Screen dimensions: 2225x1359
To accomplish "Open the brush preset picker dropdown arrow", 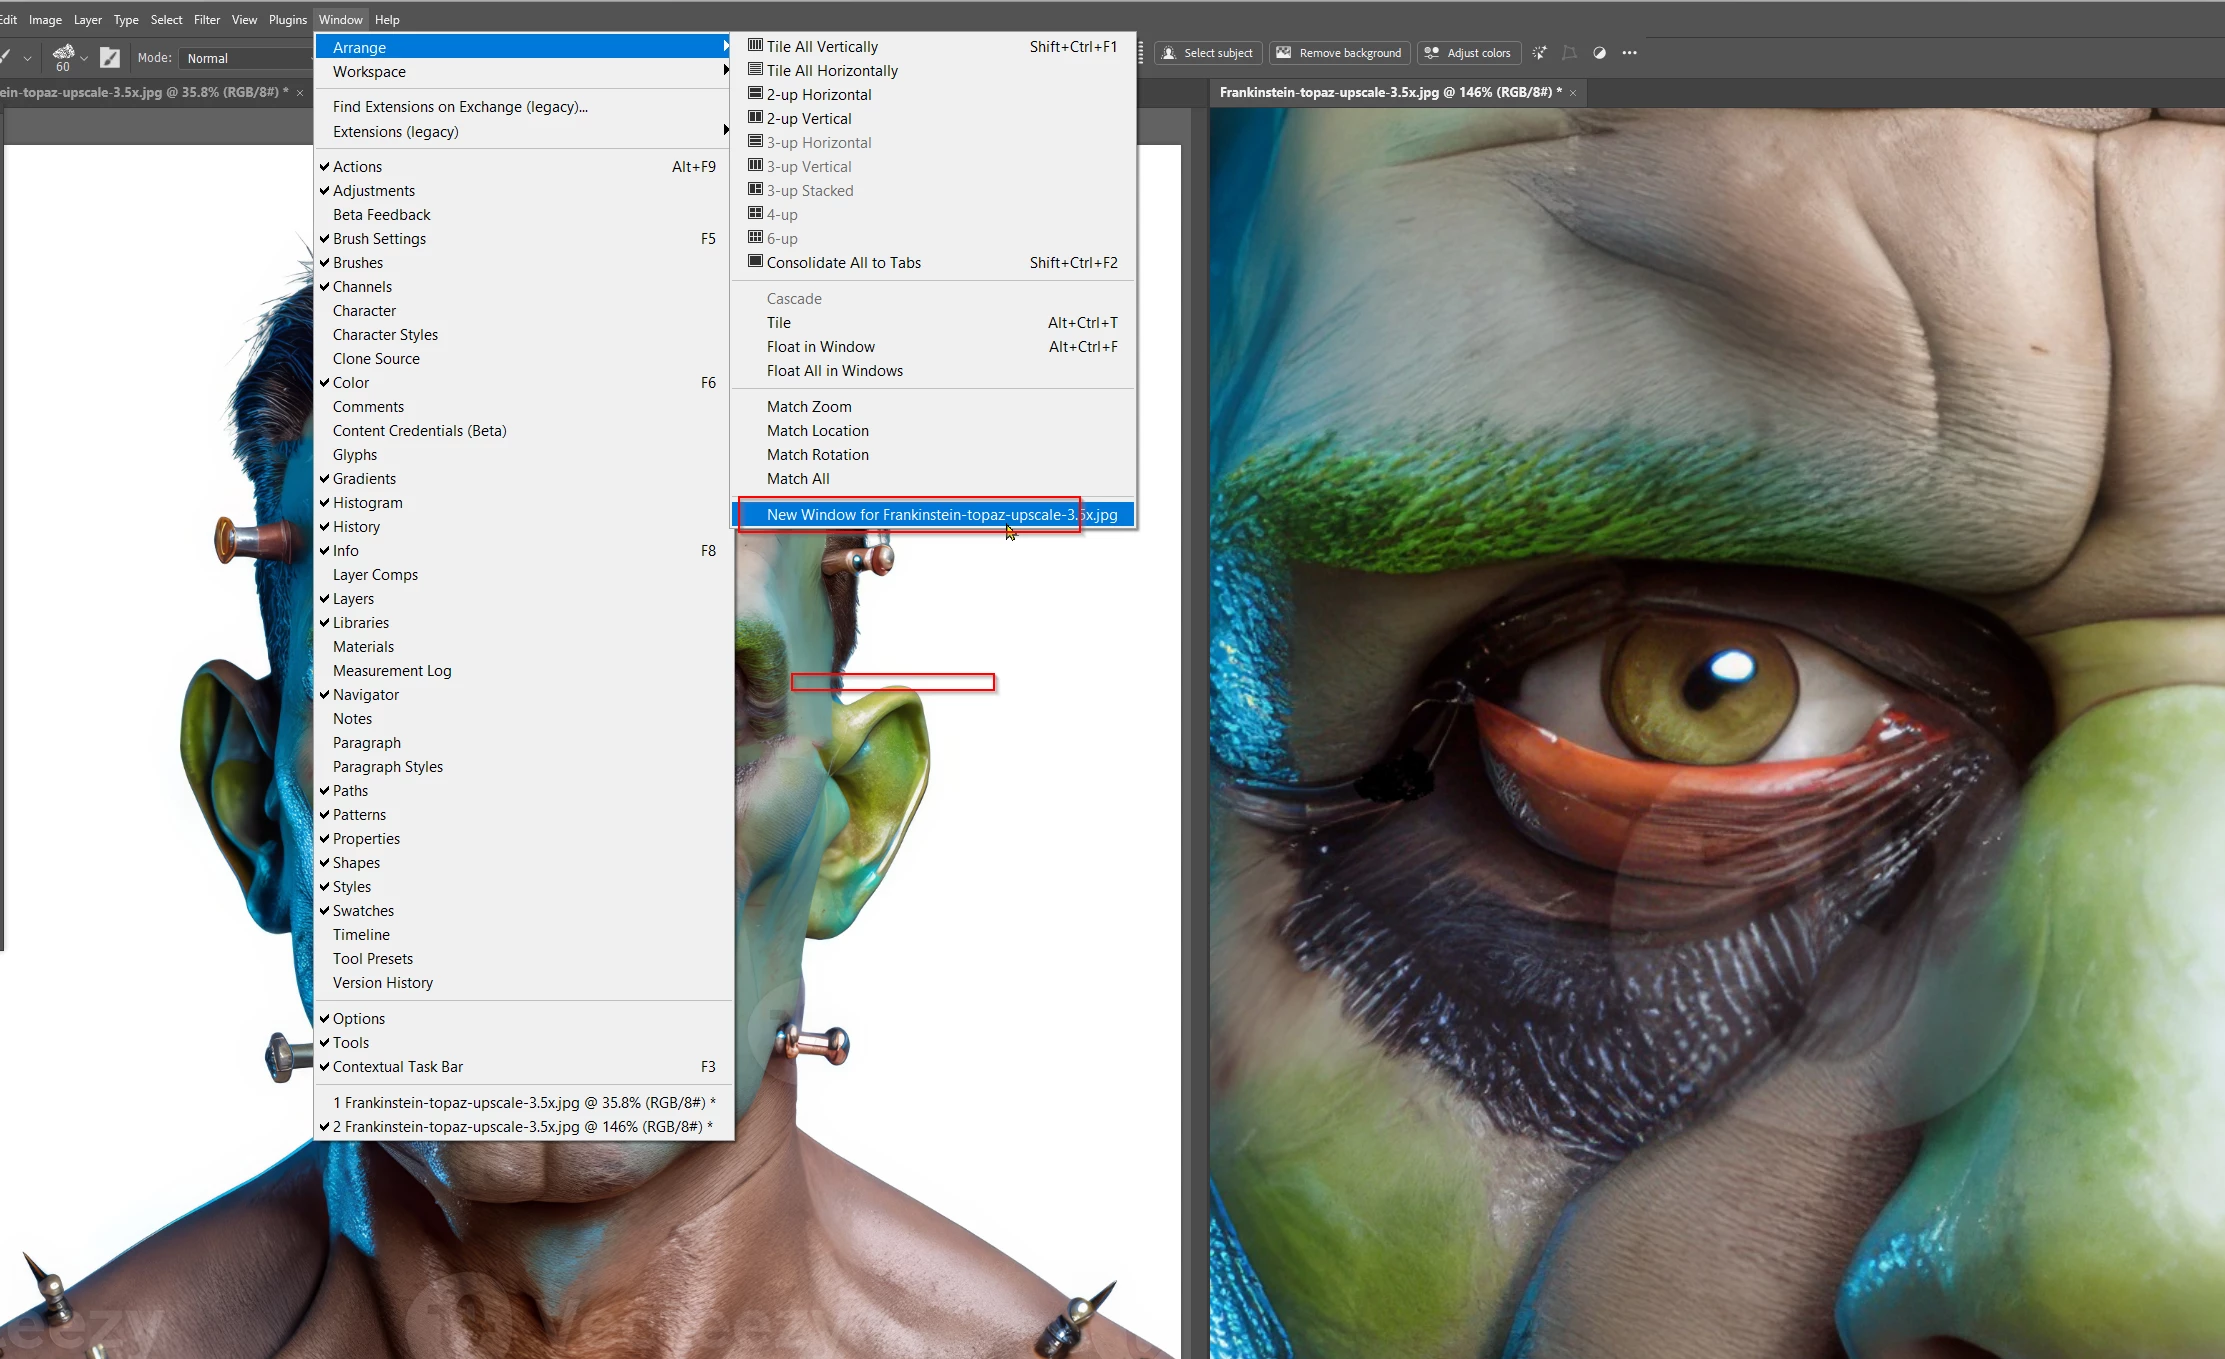I will 84,58.
